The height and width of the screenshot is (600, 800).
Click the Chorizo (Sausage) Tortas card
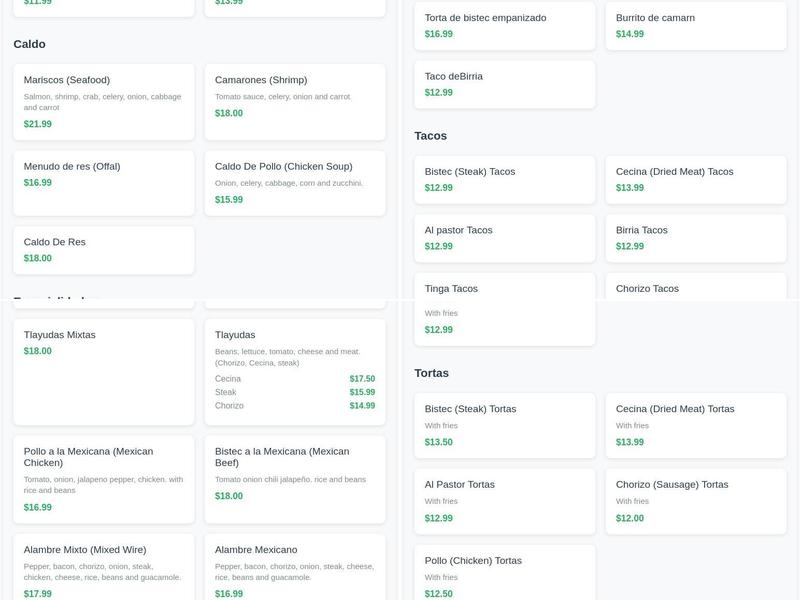695,501
